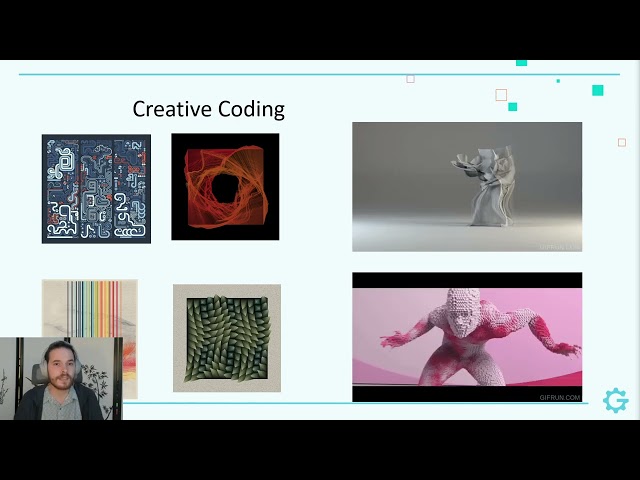Screen dimensions: 640x480
Task: Click the teal gear logo icon
Action: 616,400
